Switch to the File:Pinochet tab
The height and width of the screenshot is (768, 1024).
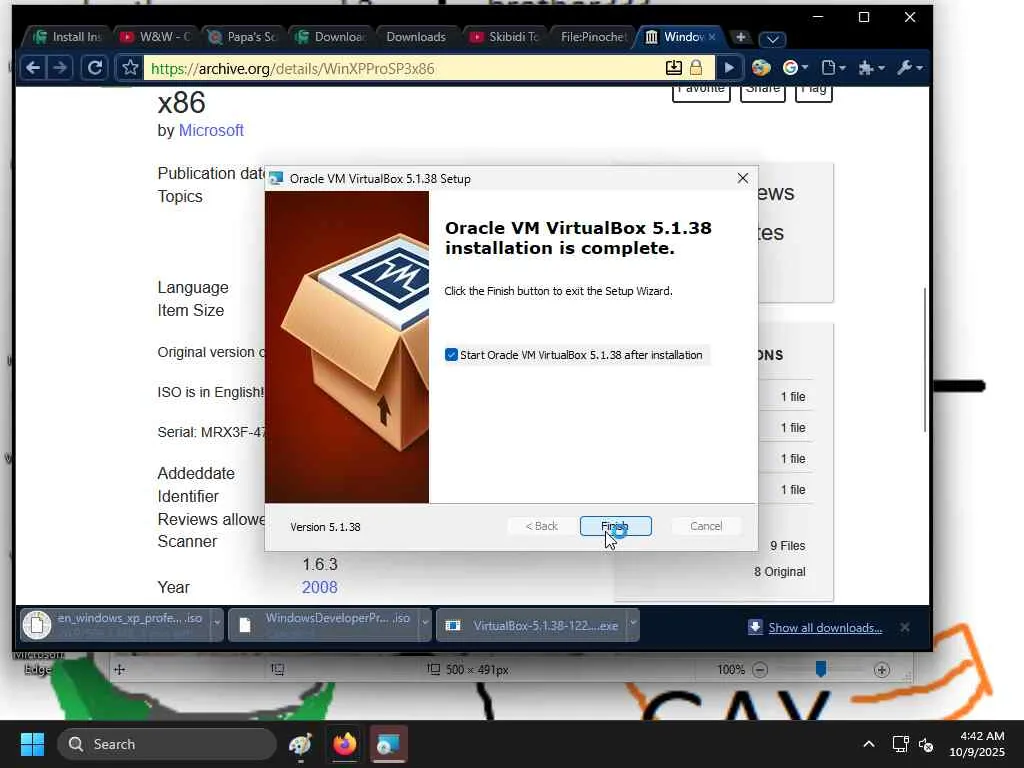coord(593,37)
